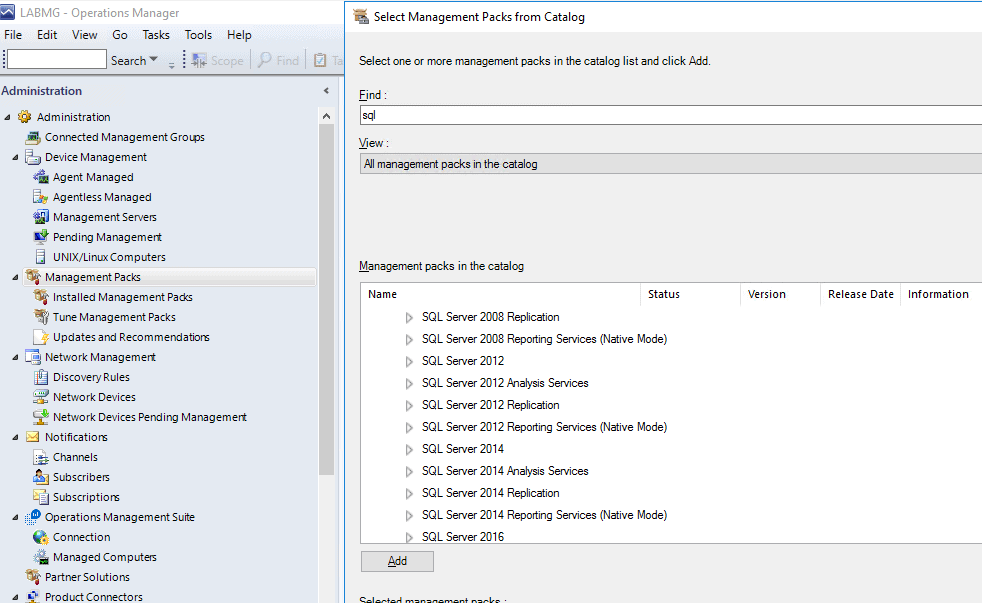Expand SQL Server 2016 catalog entry
The height and width of the screenshot is (603, 982).
point(409,537)
